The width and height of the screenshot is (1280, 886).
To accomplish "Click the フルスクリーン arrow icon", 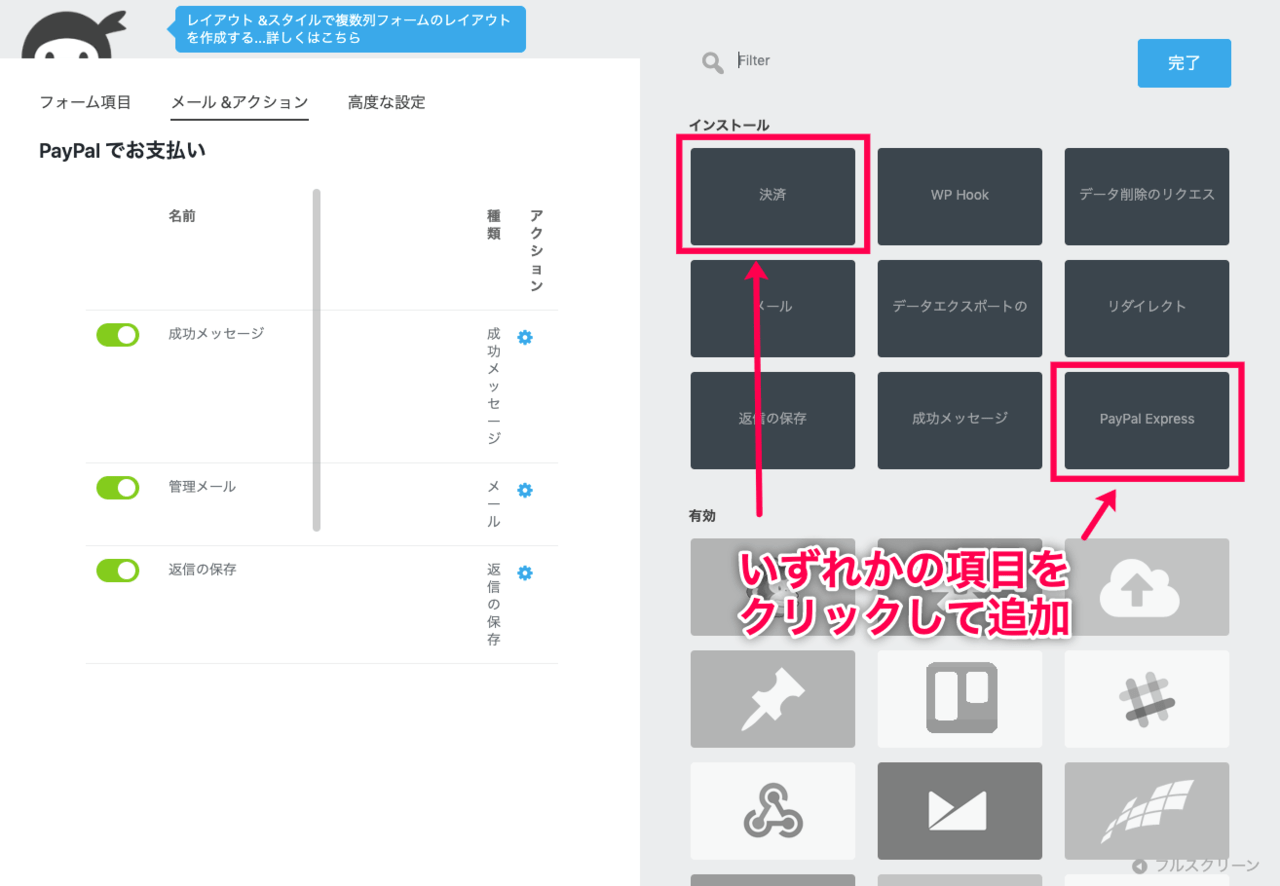I will 1138,866.
